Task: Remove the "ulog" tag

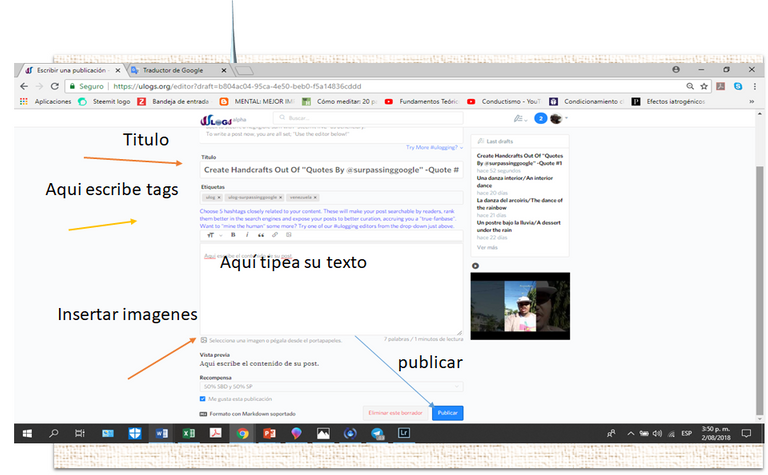Action: click(219, 198)
